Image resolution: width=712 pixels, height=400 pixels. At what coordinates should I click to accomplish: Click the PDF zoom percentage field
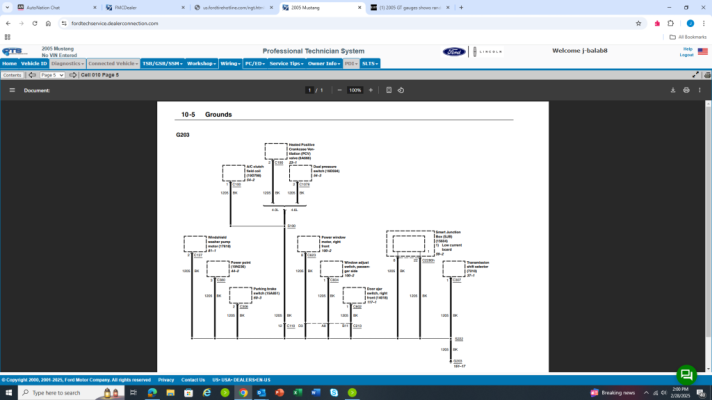click(x=355, y=90)
